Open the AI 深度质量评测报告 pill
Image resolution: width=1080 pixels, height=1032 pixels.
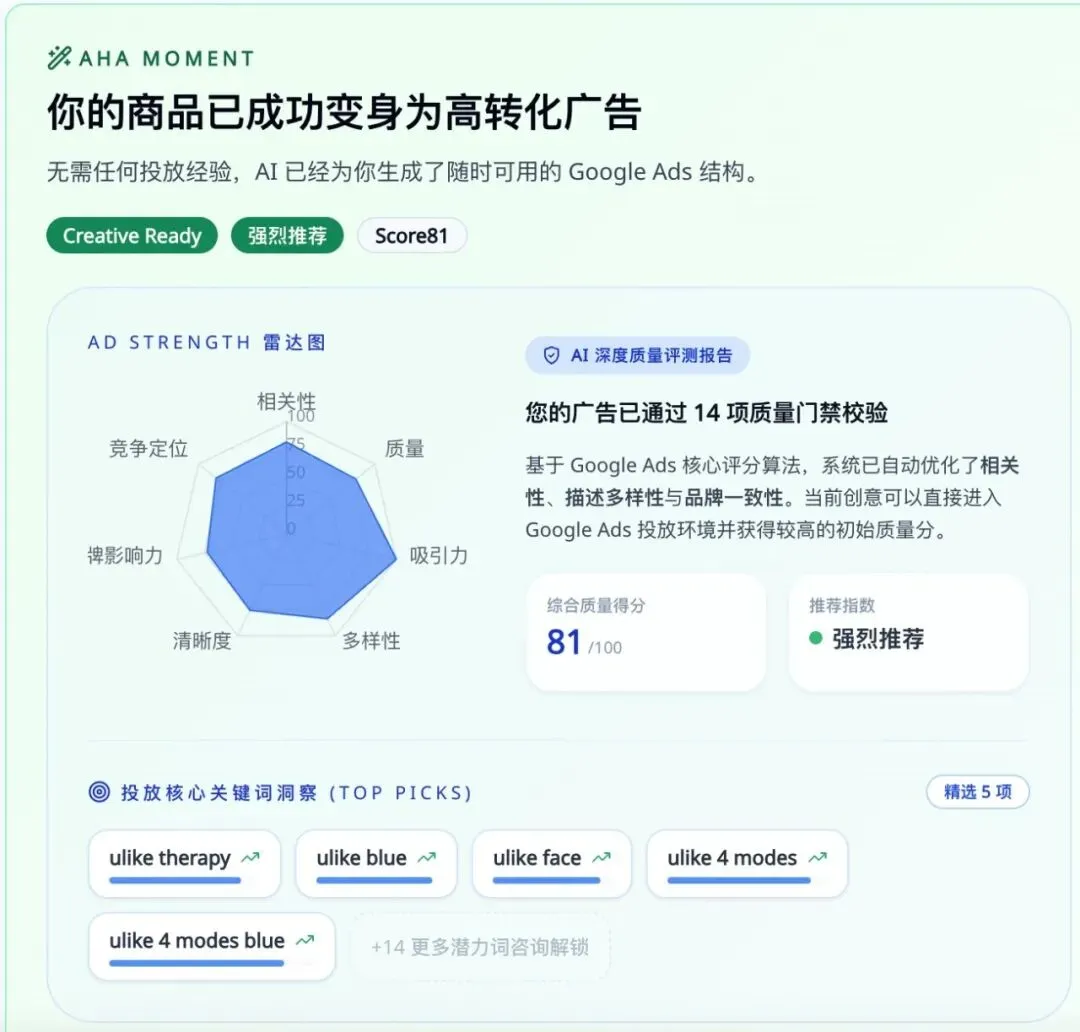point(637,356)
